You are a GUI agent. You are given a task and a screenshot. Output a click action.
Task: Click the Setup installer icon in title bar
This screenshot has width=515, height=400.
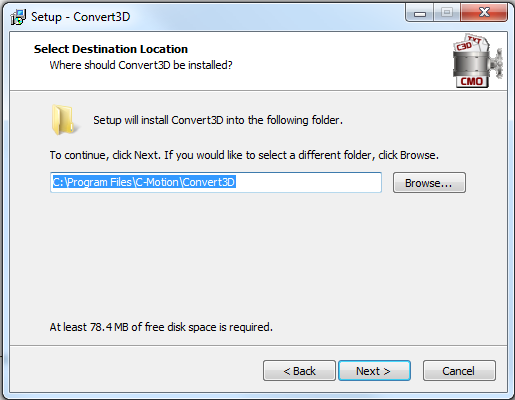(x=18, y=17)
